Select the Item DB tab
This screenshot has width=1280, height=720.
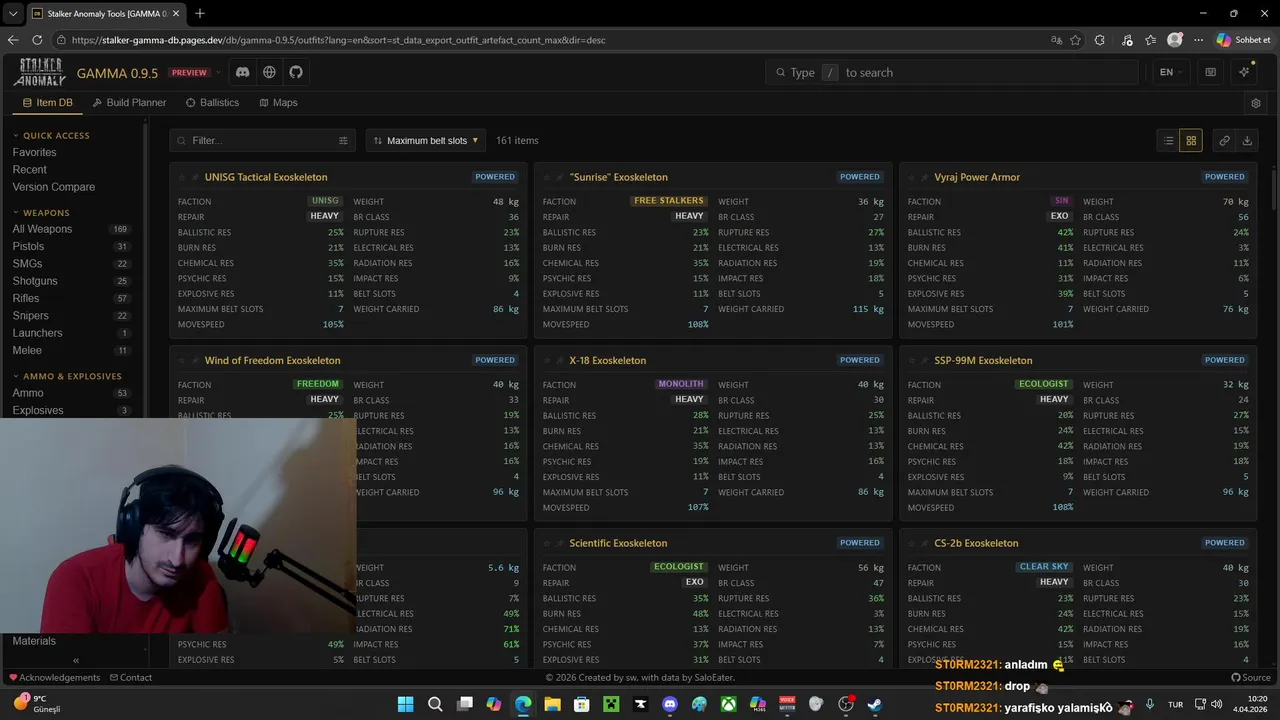47,103
